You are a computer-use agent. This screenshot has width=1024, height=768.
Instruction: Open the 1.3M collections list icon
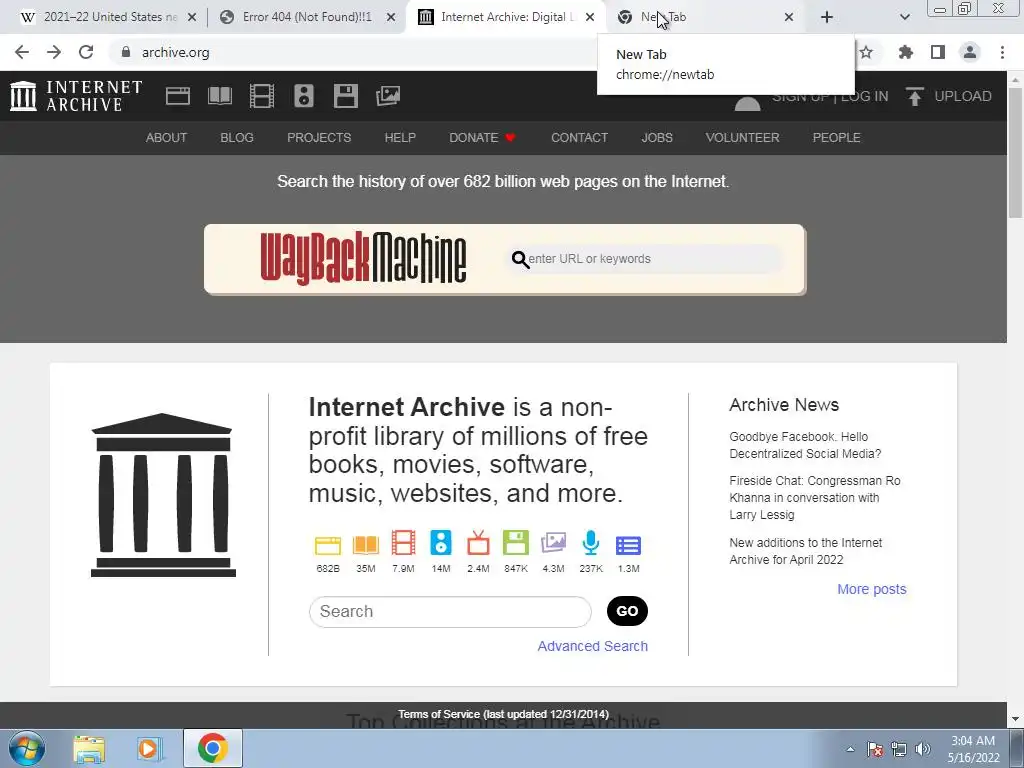click(x=628, y=545)
